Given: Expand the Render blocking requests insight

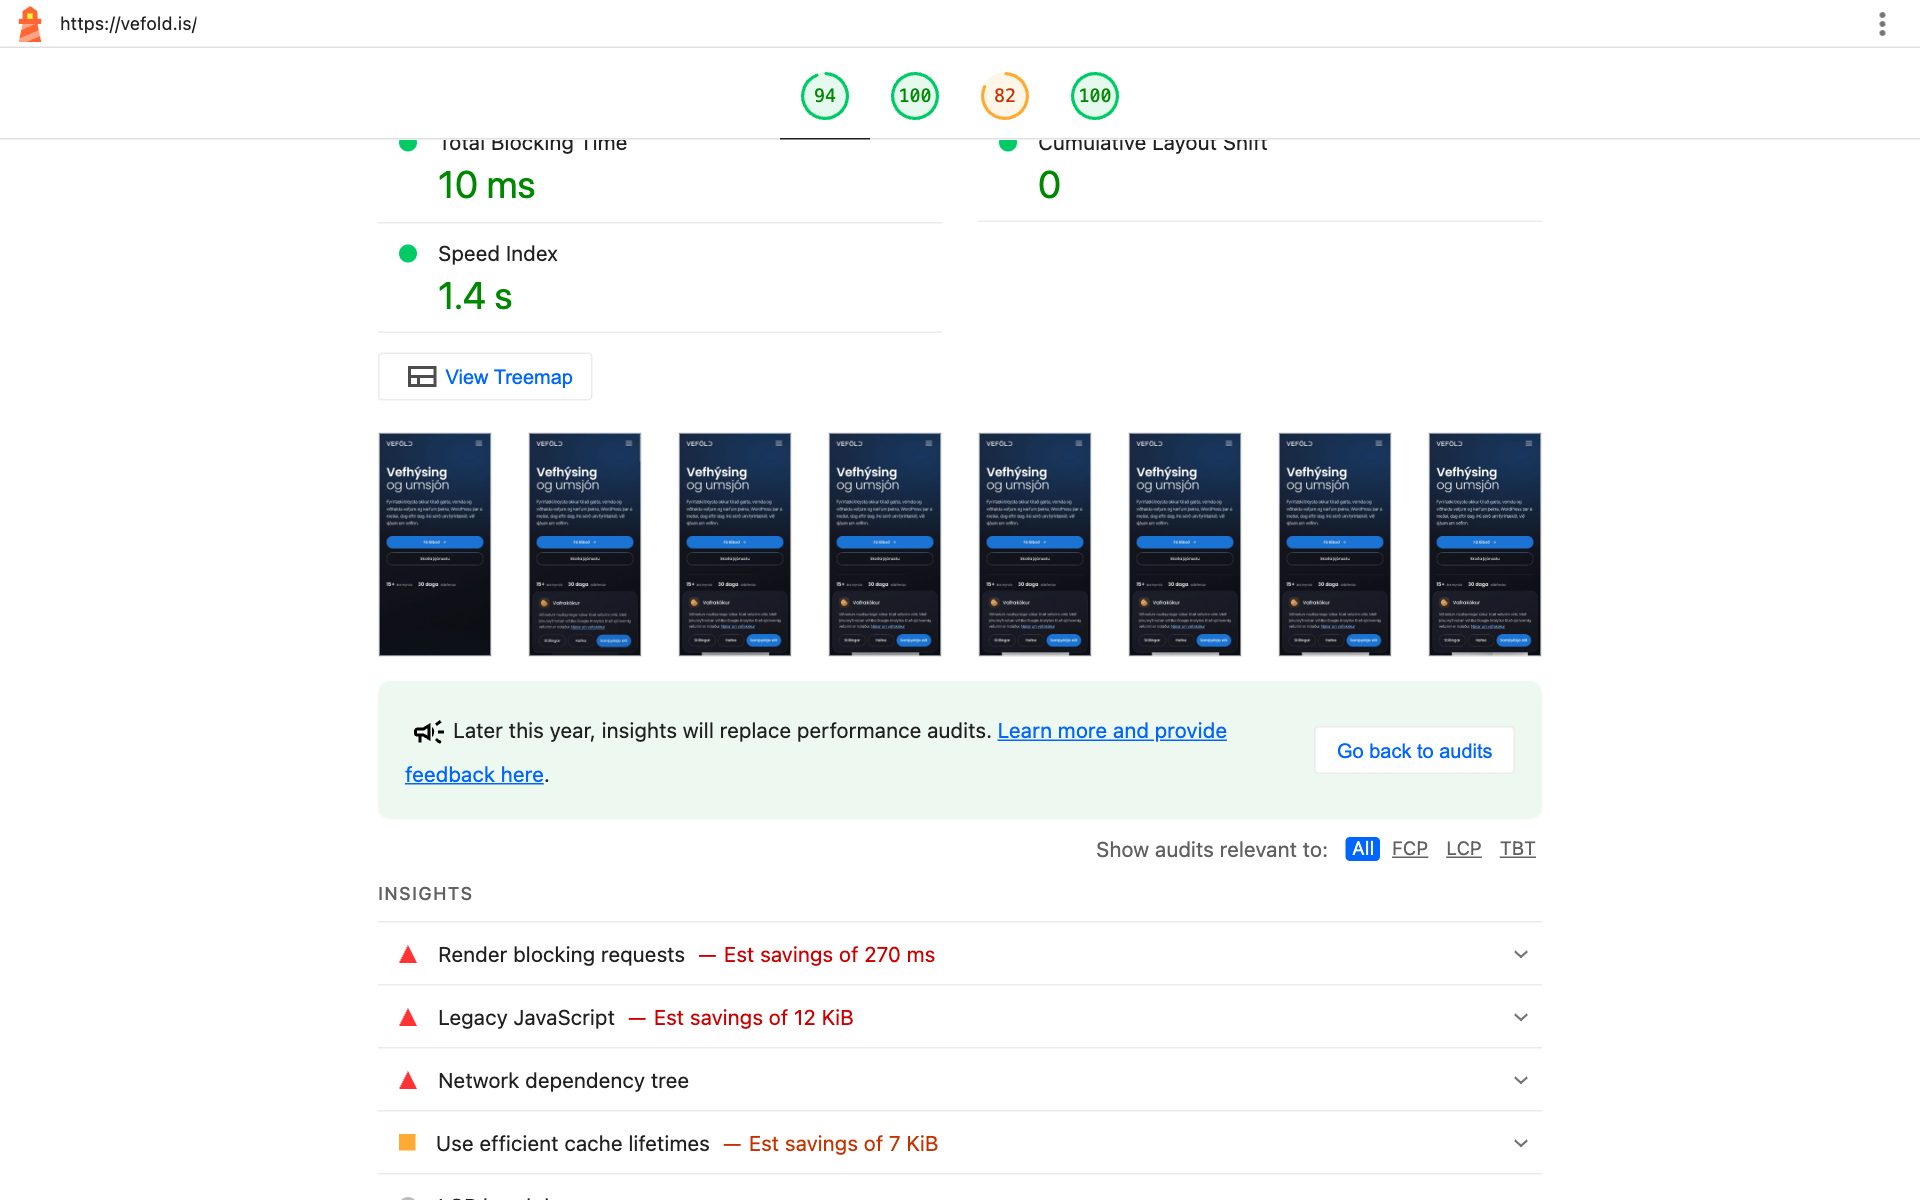Looking at the screenshot, I should click(960, 954).
